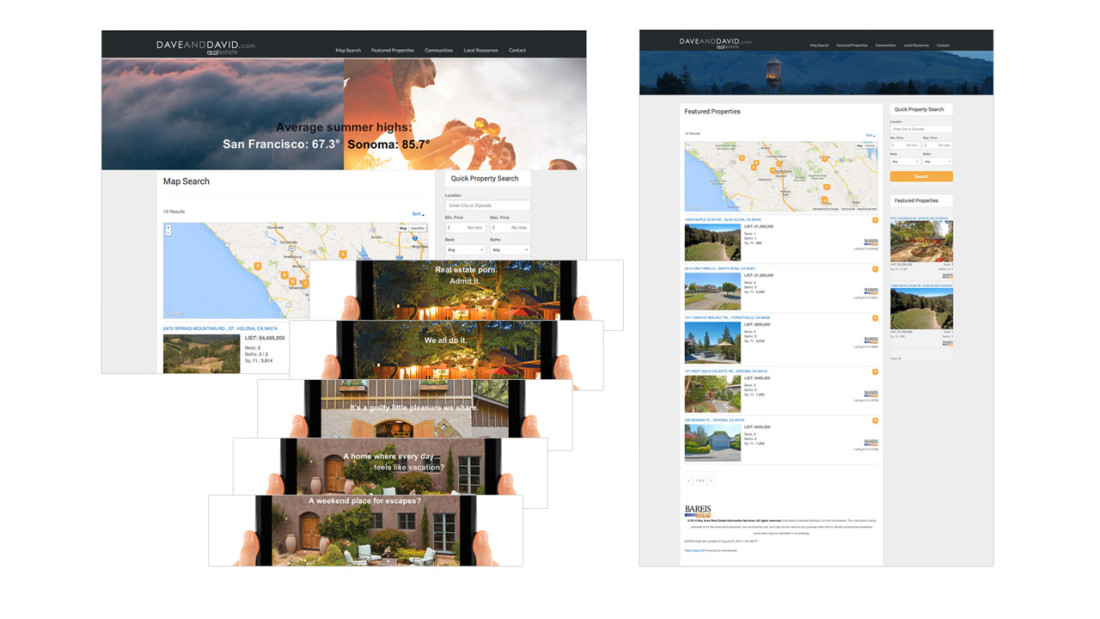Click the orange star icon on first right listing
1100x619 pixels.
click(x=875, y=220)
